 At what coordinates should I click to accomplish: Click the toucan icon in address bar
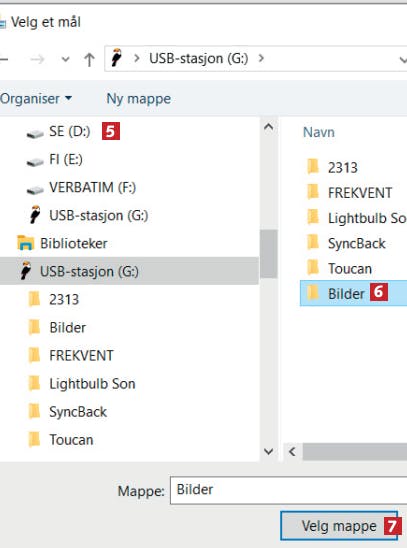pyautogui.click(x=117, y=58)
